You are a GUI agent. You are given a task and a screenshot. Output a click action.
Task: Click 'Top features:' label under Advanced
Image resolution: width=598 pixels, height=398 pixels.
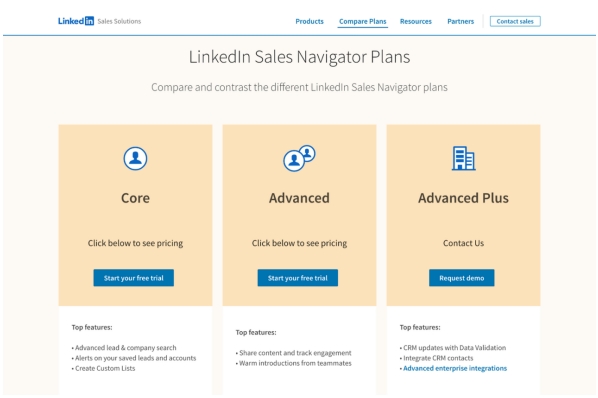(256, 332)
